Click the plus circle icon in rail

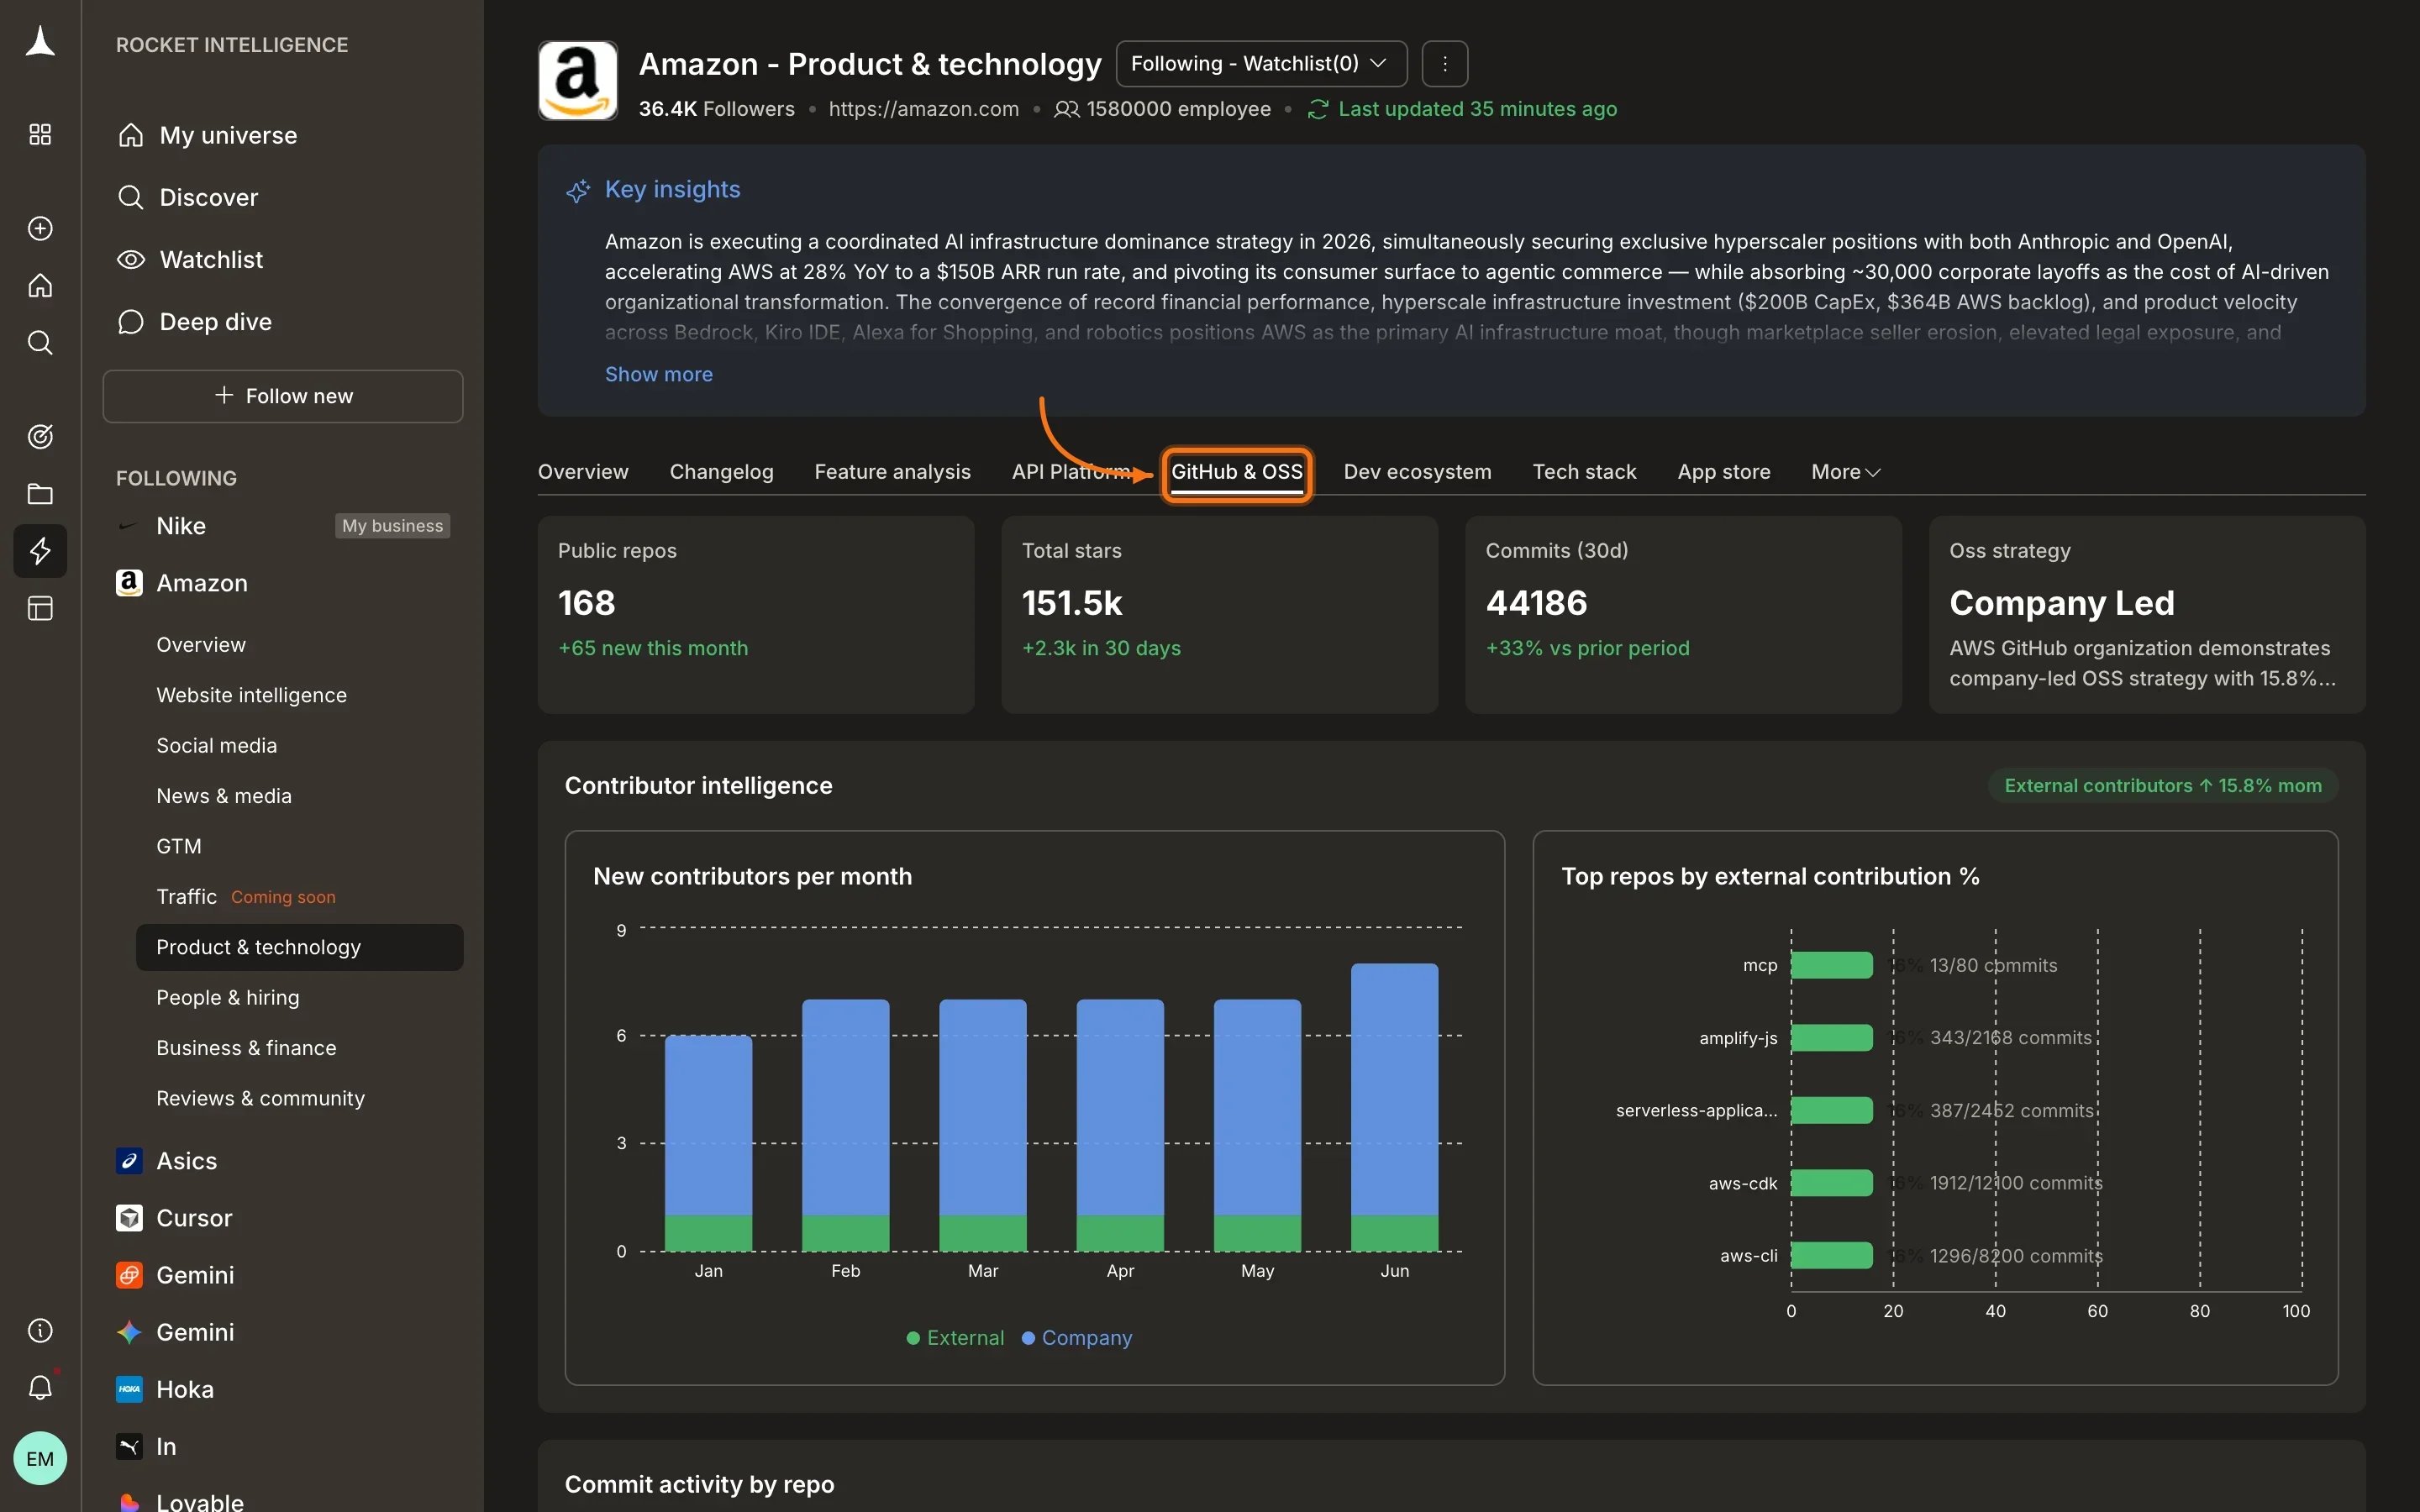(x=40, y=228)
